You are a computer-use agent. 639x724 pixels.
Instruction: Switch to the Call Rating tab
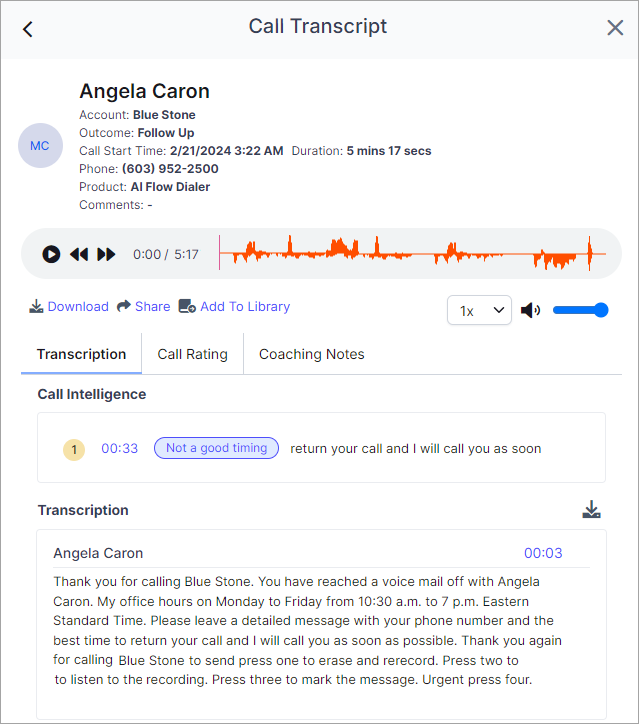coord(193,354)
